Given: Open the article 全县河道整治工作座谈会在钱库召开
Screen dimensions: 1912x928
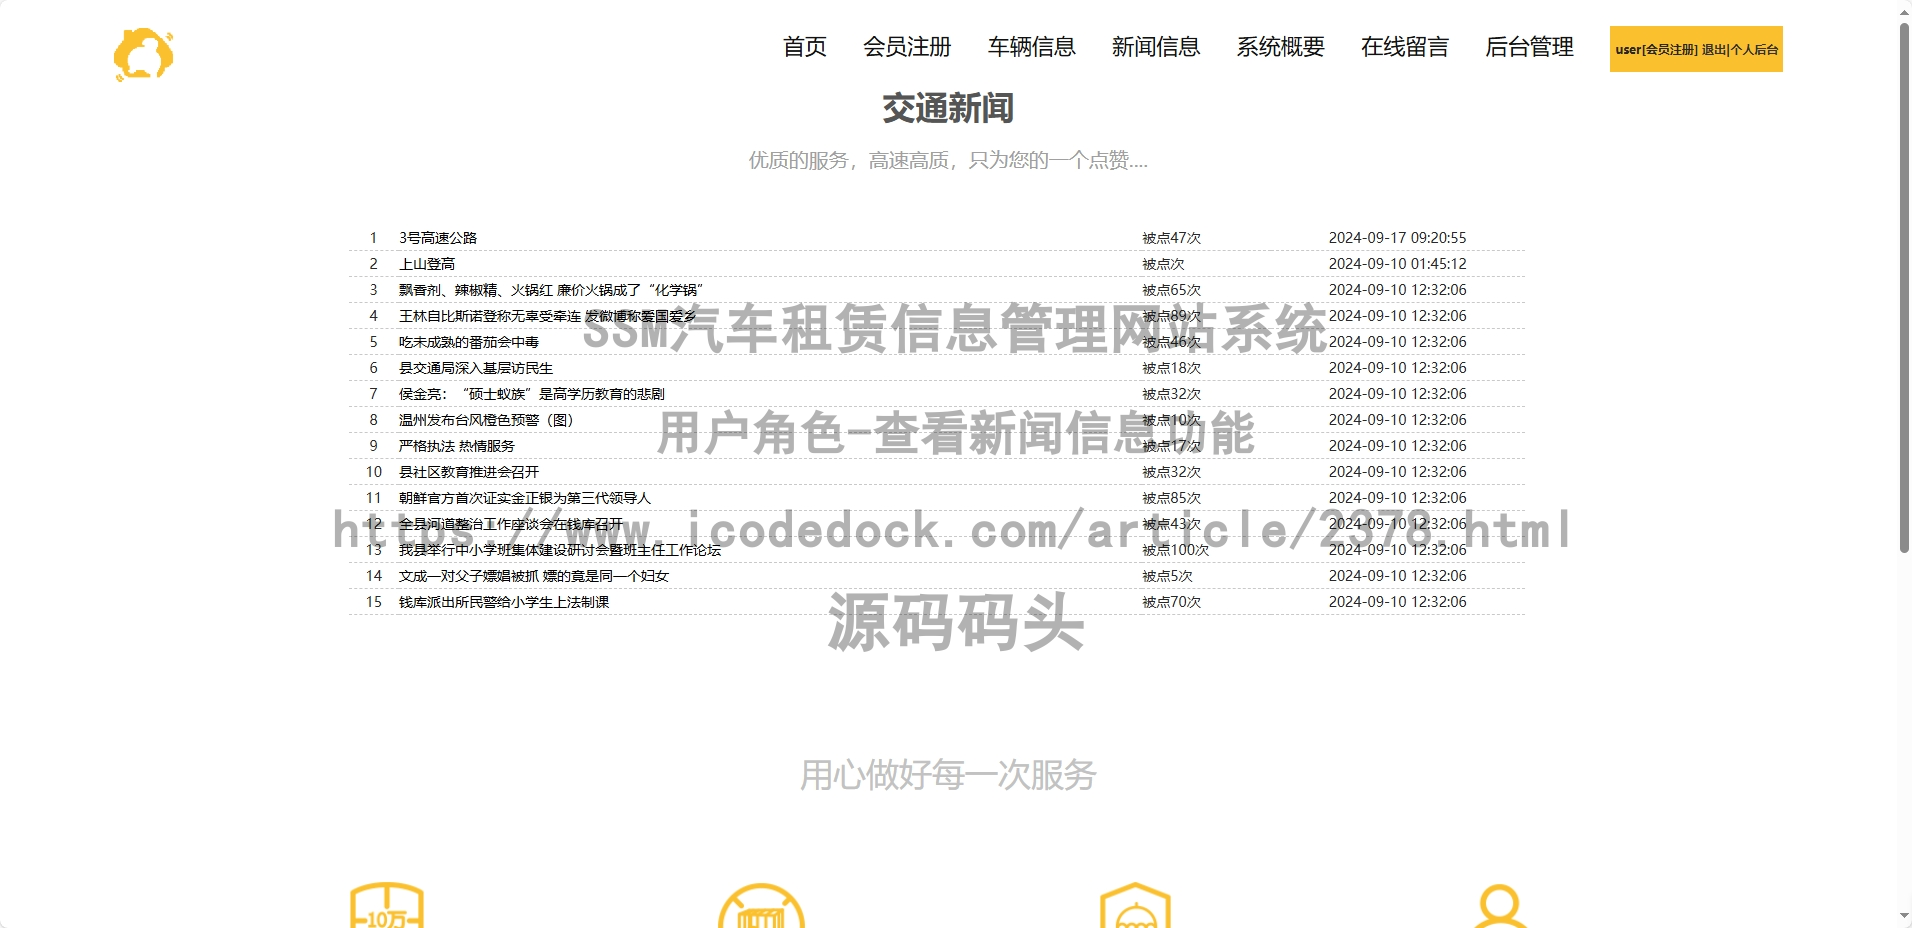Looking at the screenshot, I should (511, 524).
